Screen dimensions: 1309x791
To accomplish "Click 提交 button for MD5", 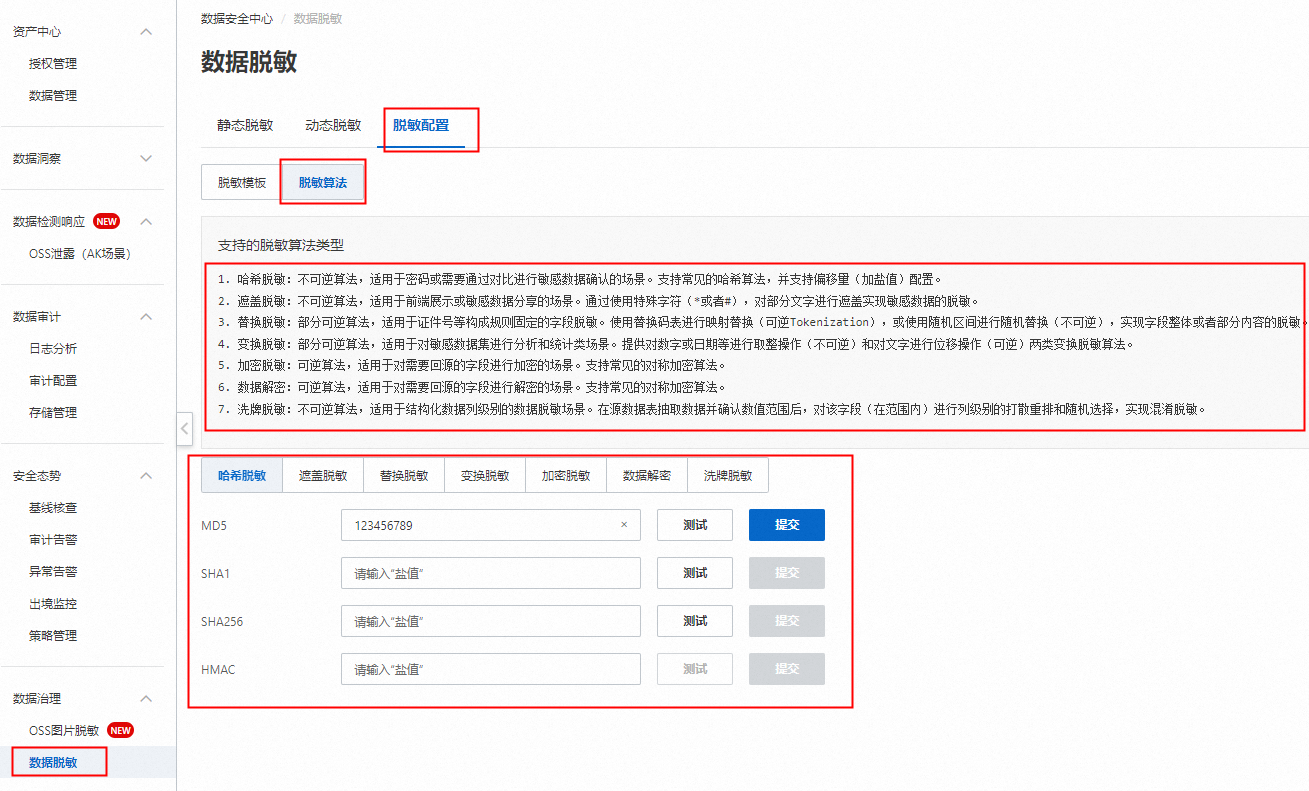I will click(787, 525).
